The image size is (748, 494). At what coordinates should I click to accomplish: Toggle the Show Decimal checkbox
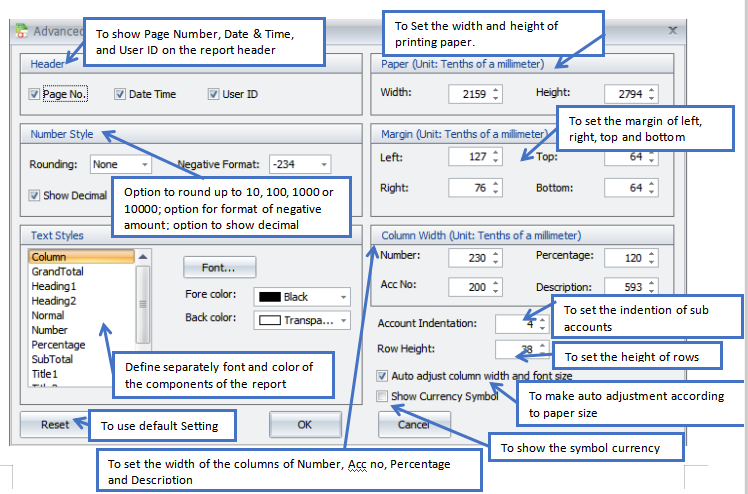click(x=34, y=196)
